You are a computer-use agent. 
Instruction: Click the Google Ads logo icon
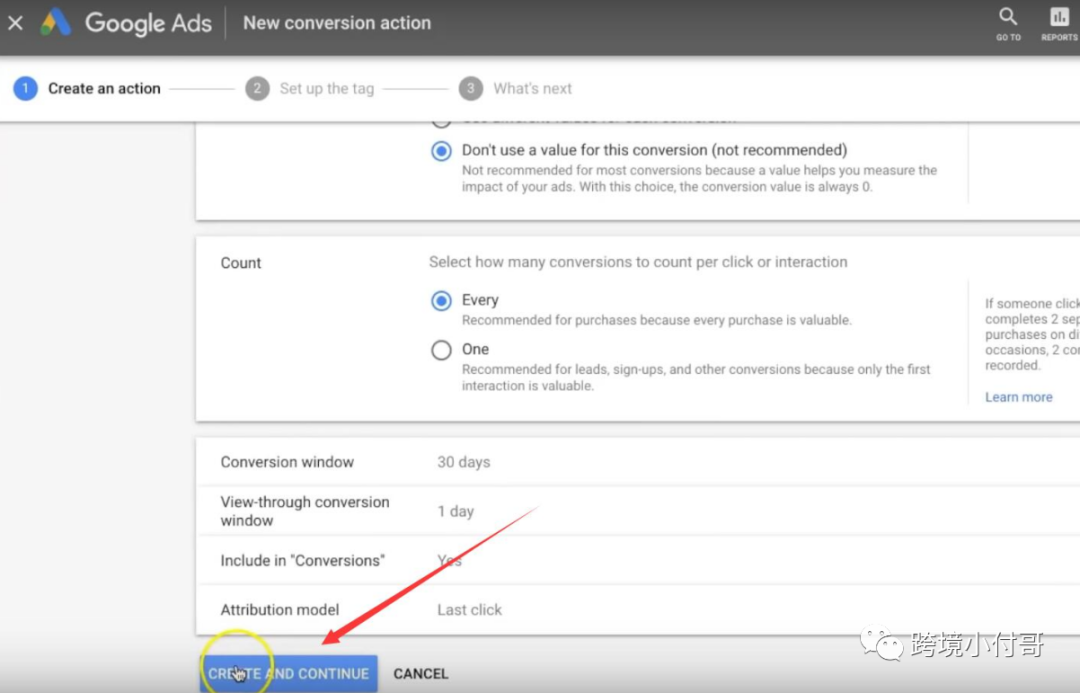click(56, 23)
